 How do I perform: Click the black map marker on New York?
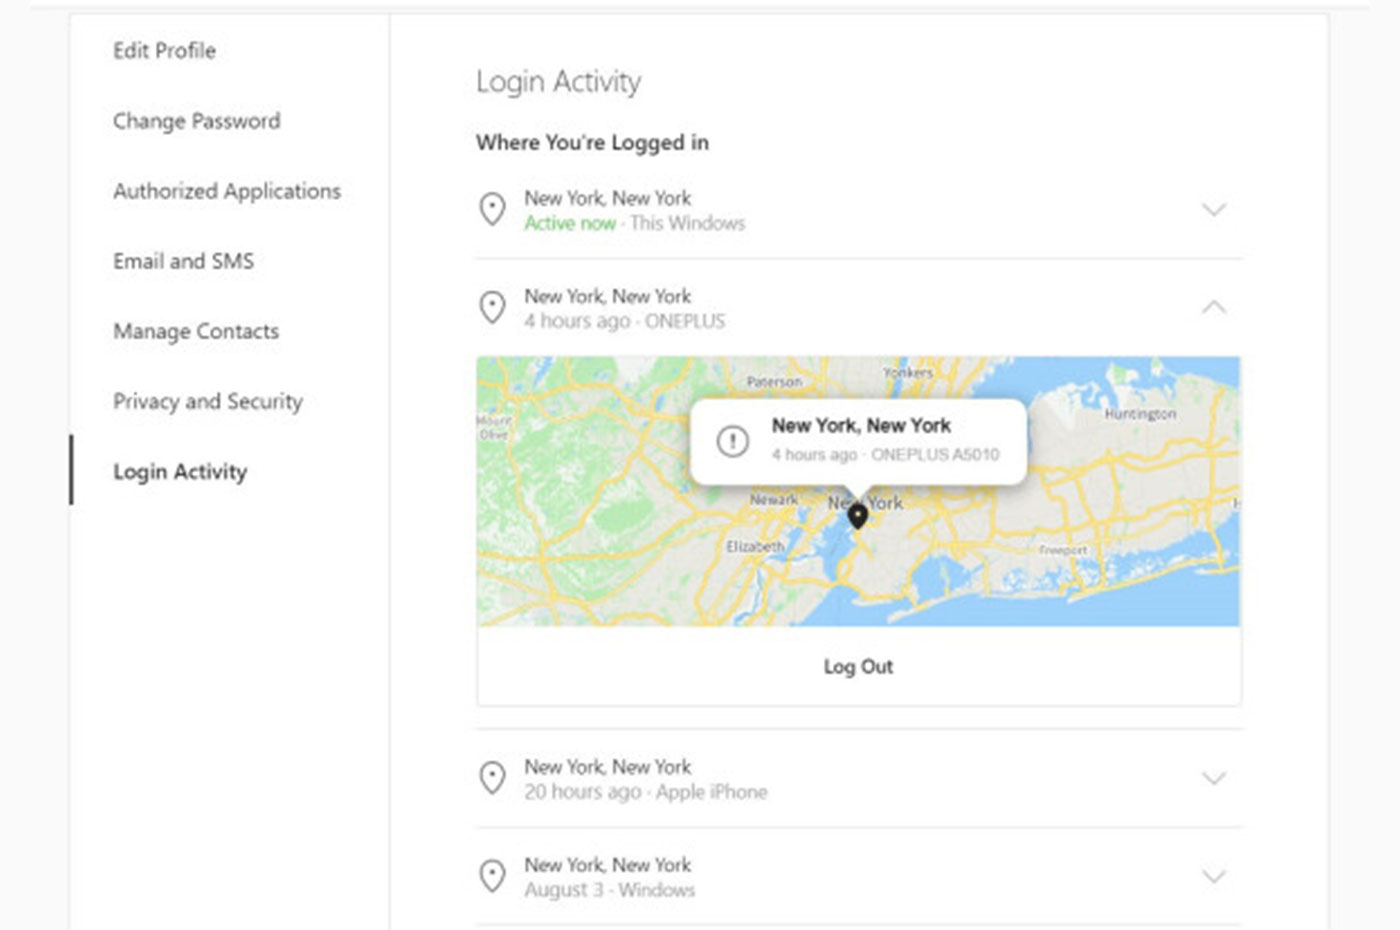click(857, 516)
